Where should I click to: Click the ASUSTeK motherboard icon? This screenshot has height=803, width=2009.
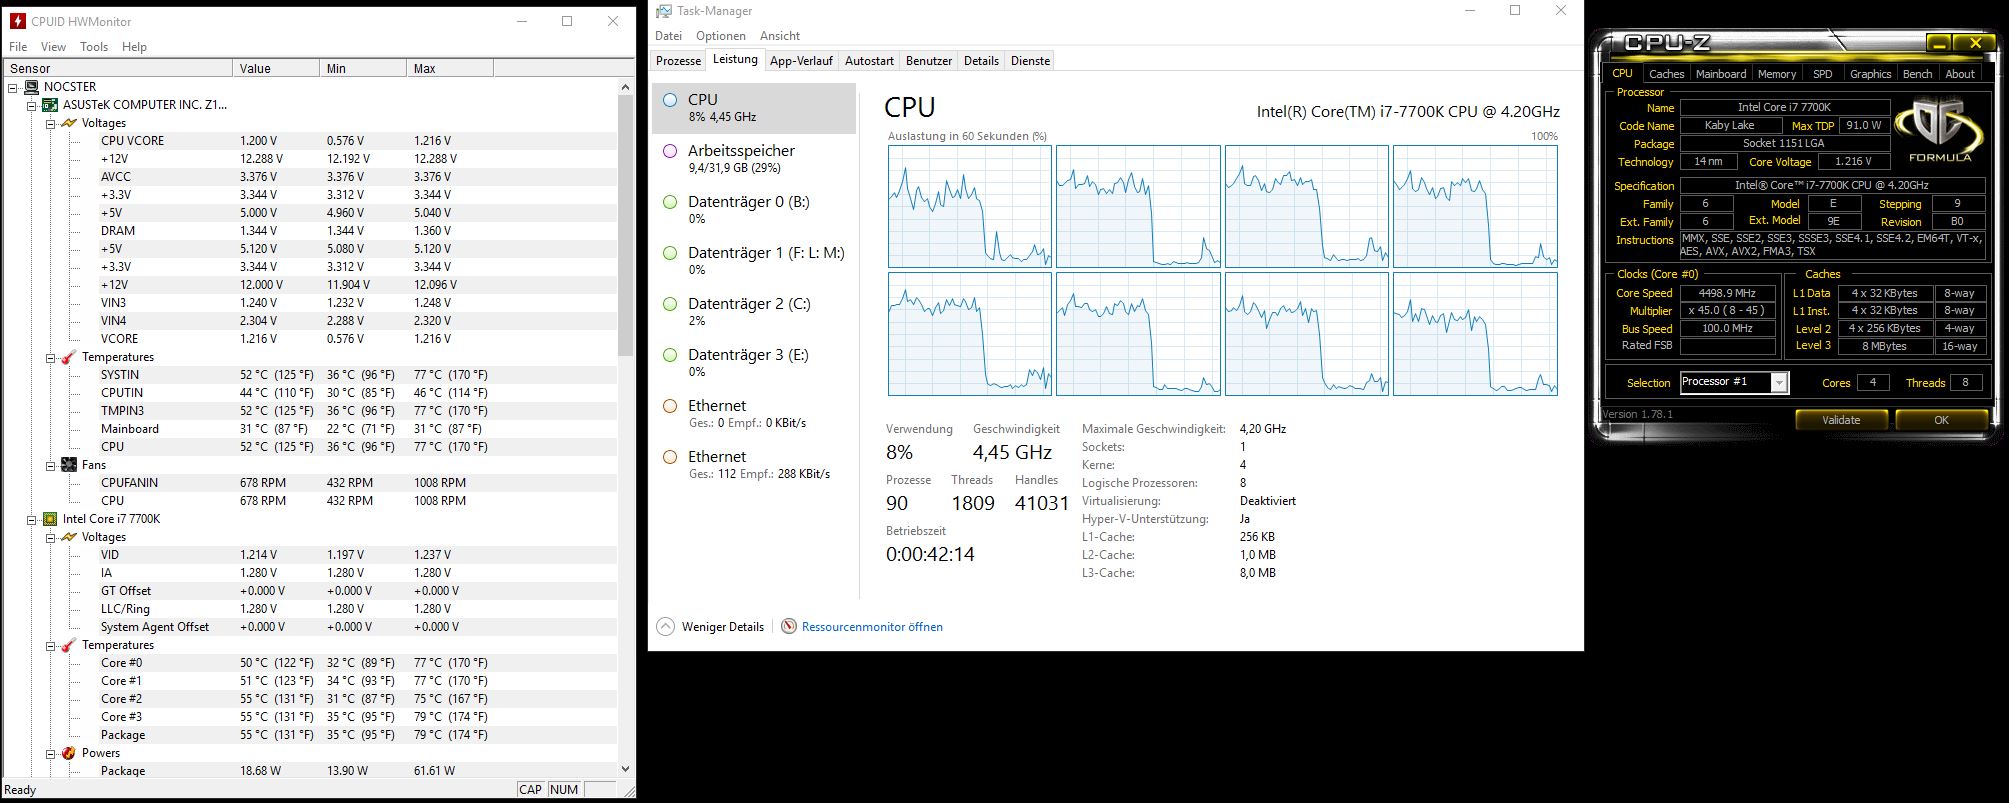(50, 105)
